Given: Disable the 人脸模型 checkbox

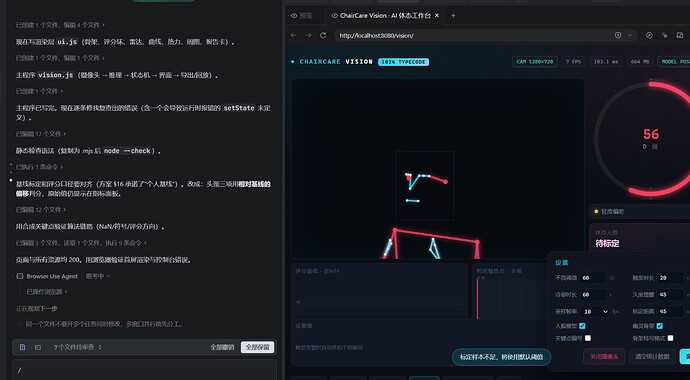Looking at the screenshot, I should coord(582,326).
